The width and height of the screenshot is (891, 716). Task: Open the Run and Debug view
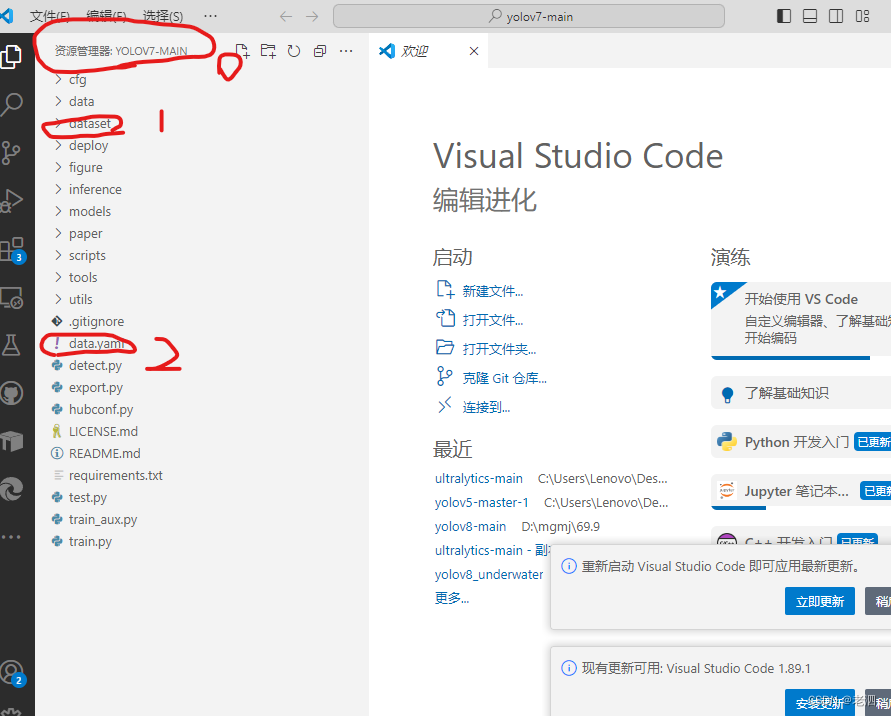11,201
